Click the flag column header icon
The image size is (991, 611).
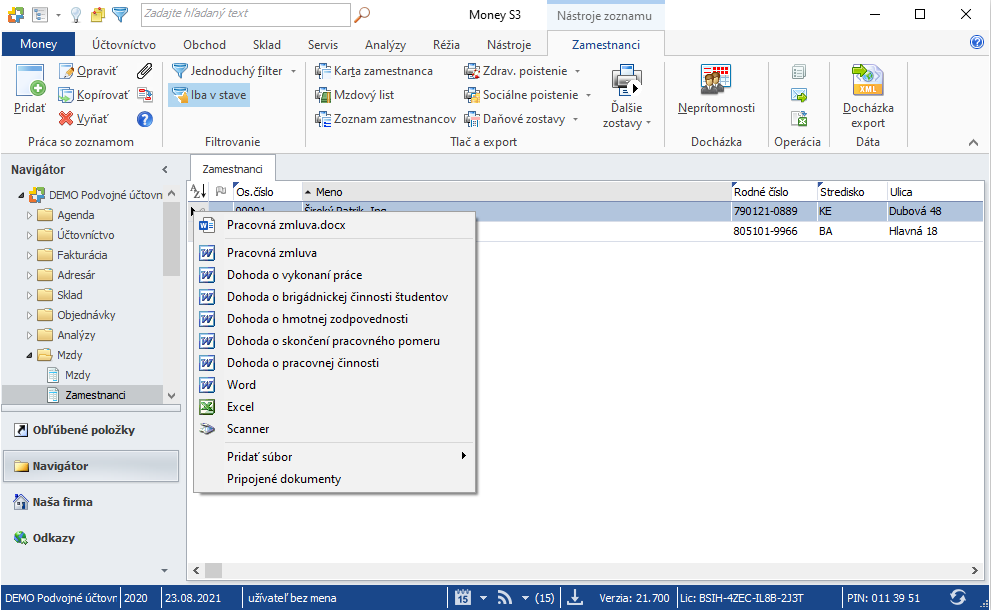(221, 191)
